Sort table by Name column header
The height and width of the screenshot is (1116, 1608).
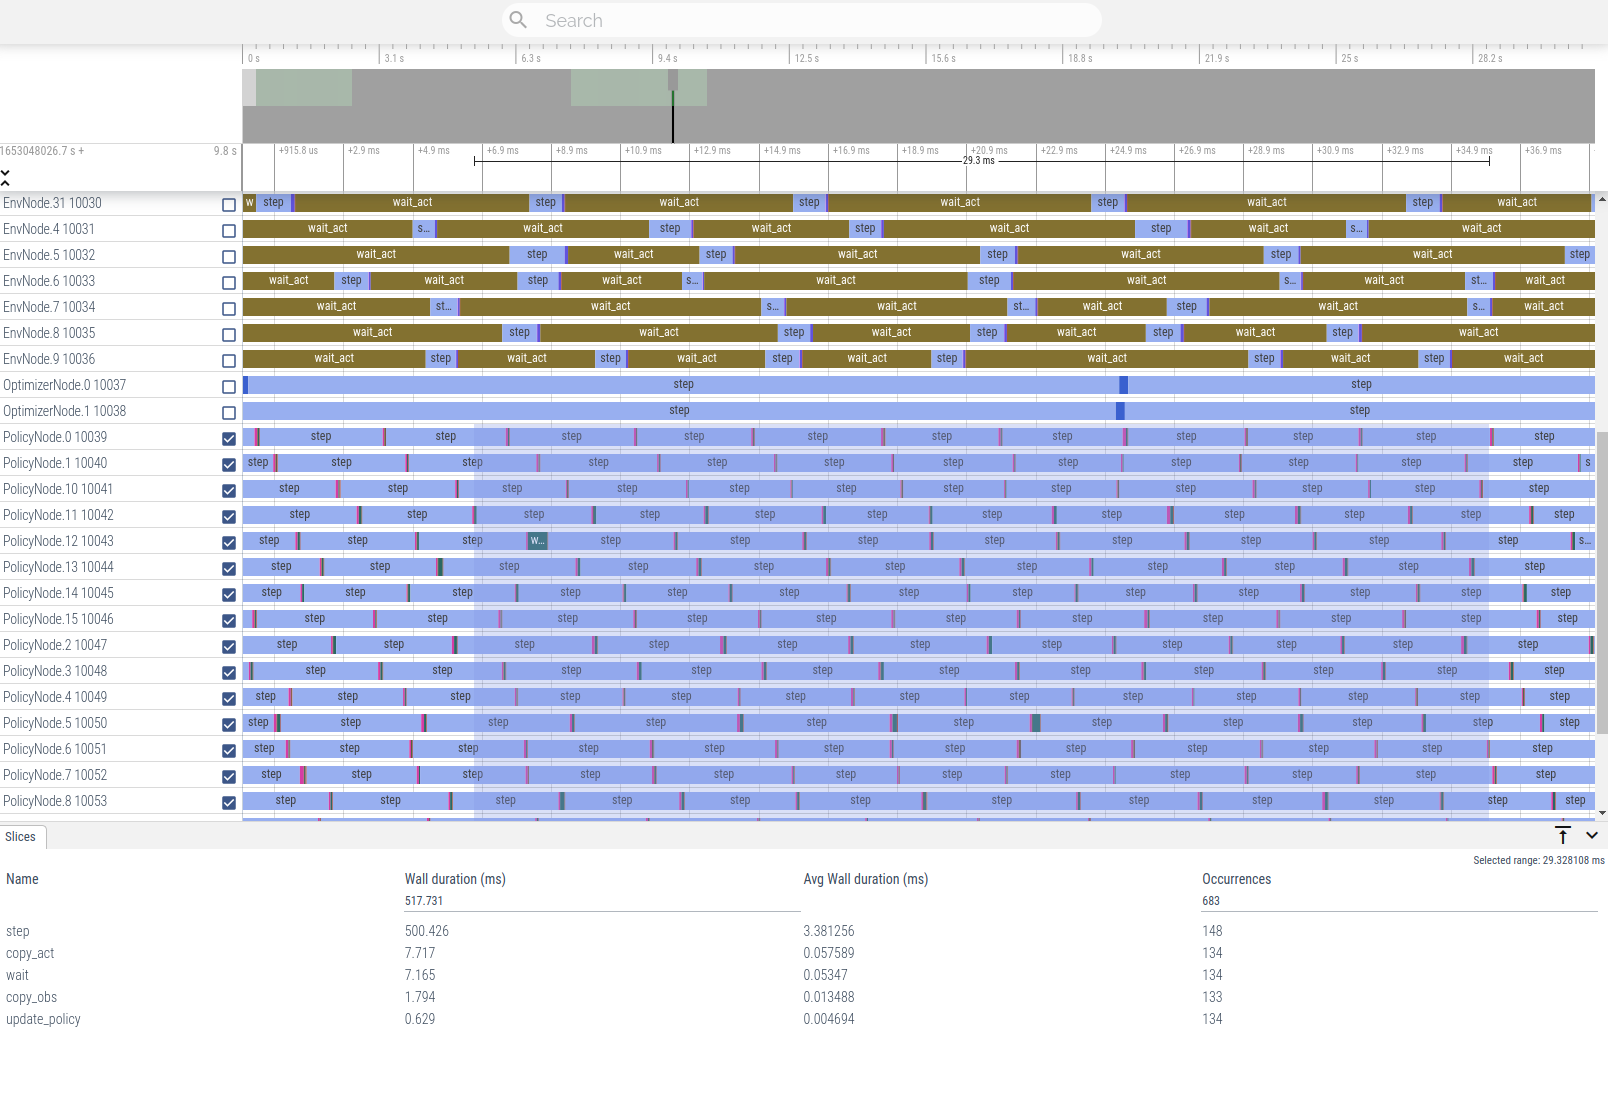pyautogui.click(x=22, y=879)
